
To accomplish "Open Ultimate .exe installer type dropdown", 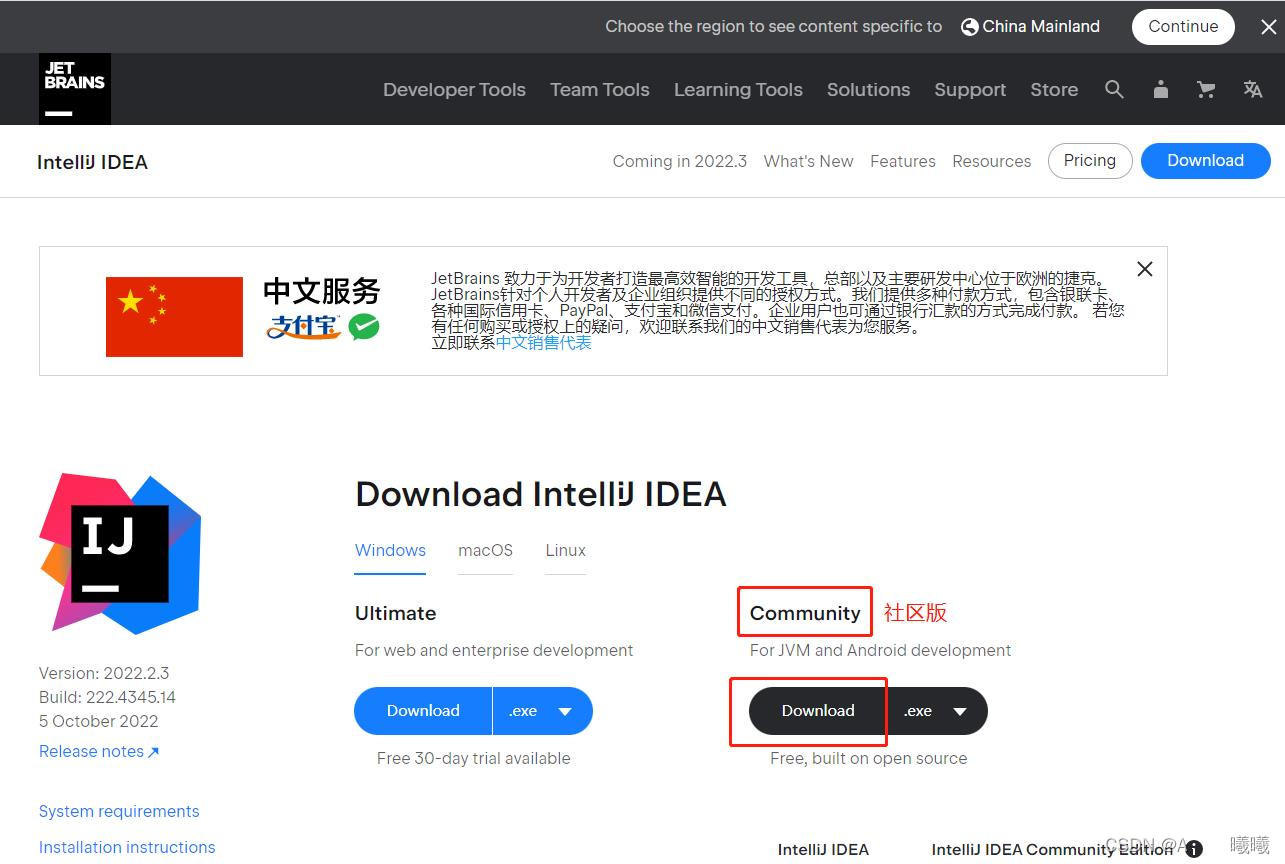I will (x=543, y=711).
